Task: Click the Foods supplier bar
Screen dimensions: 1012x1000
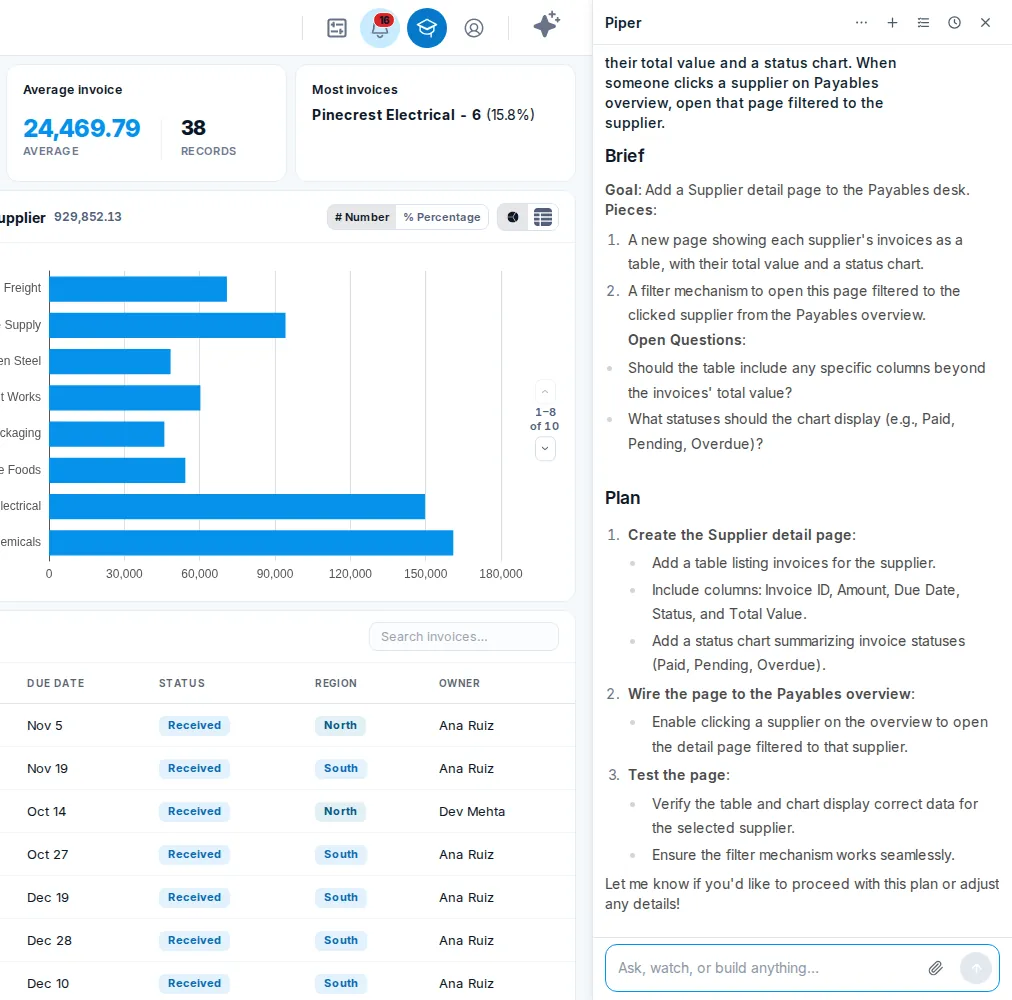Action: coord(117,470)
